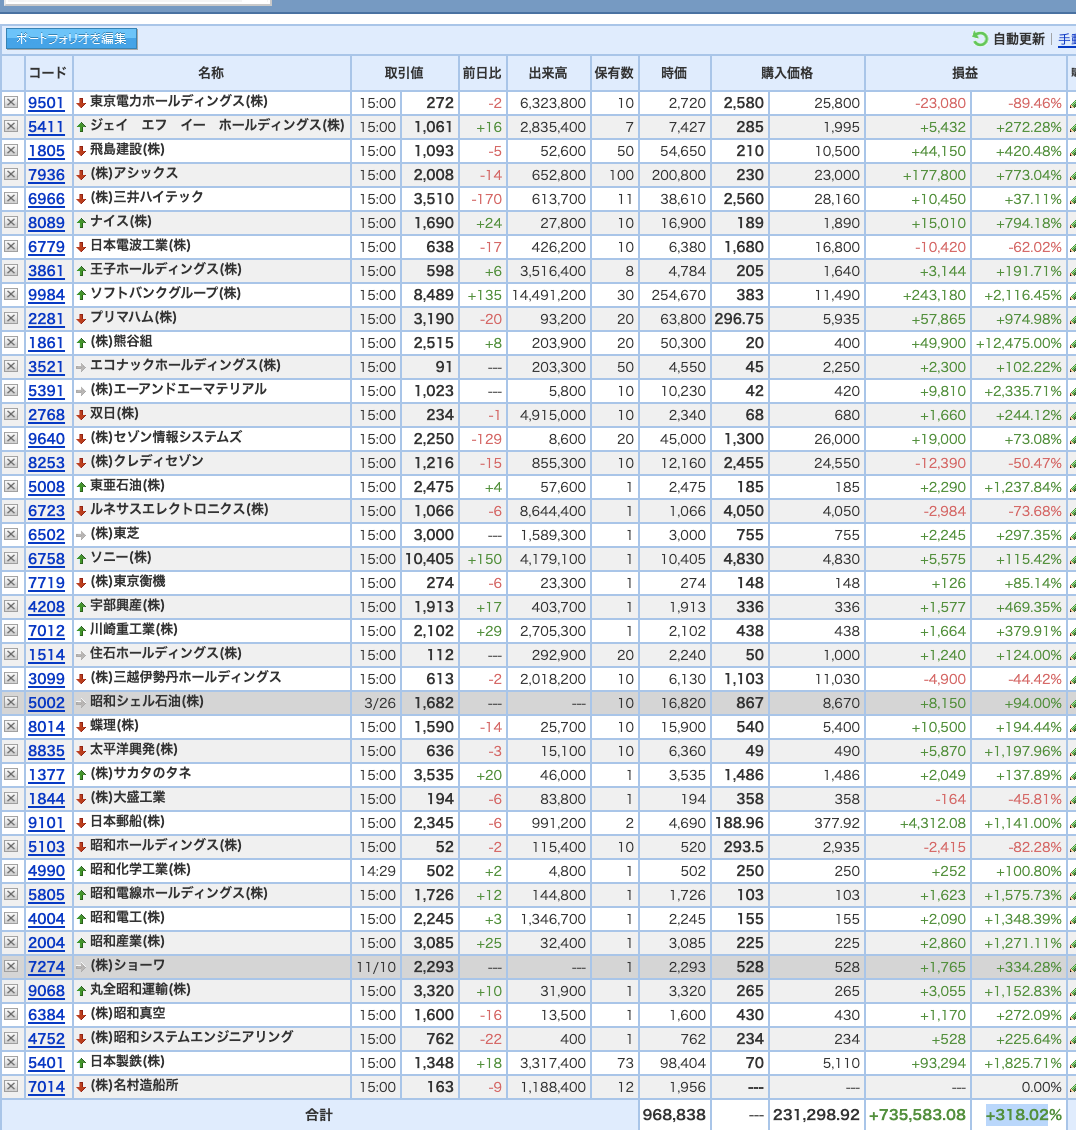Click green chart icon on 9501 row edge
Screen dimensions: 1076x1130
click(1072, 103)
